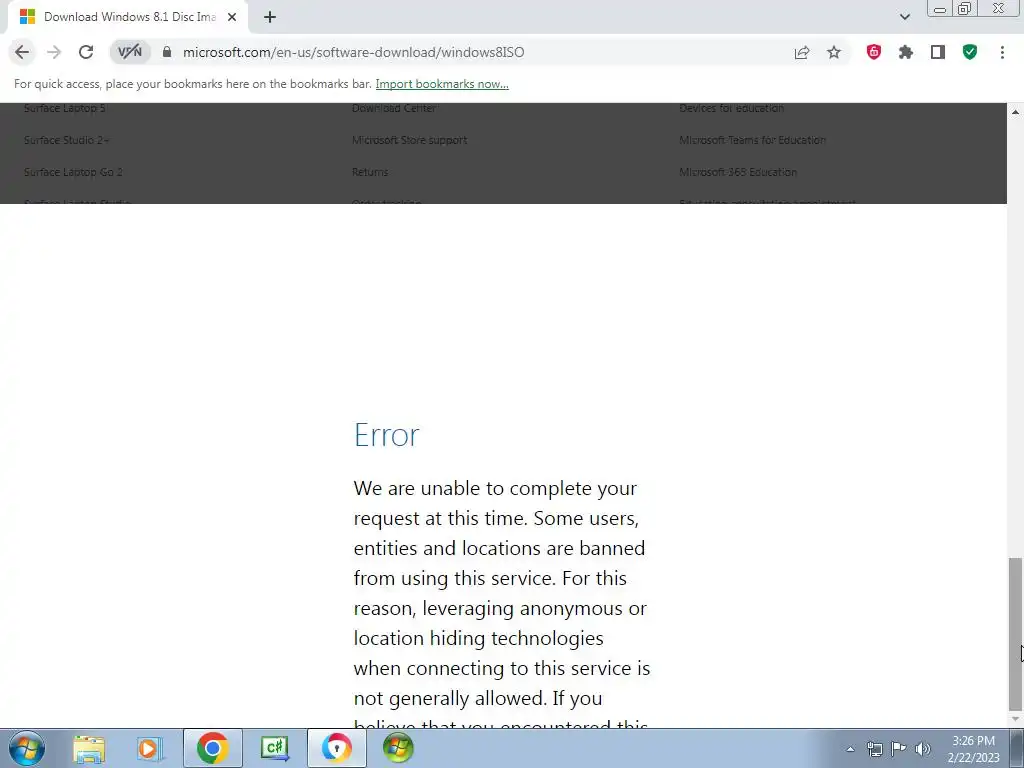This screenshot has width=1024, height=768.
Task: Open the red shield extension
Action: pos(873,52)
